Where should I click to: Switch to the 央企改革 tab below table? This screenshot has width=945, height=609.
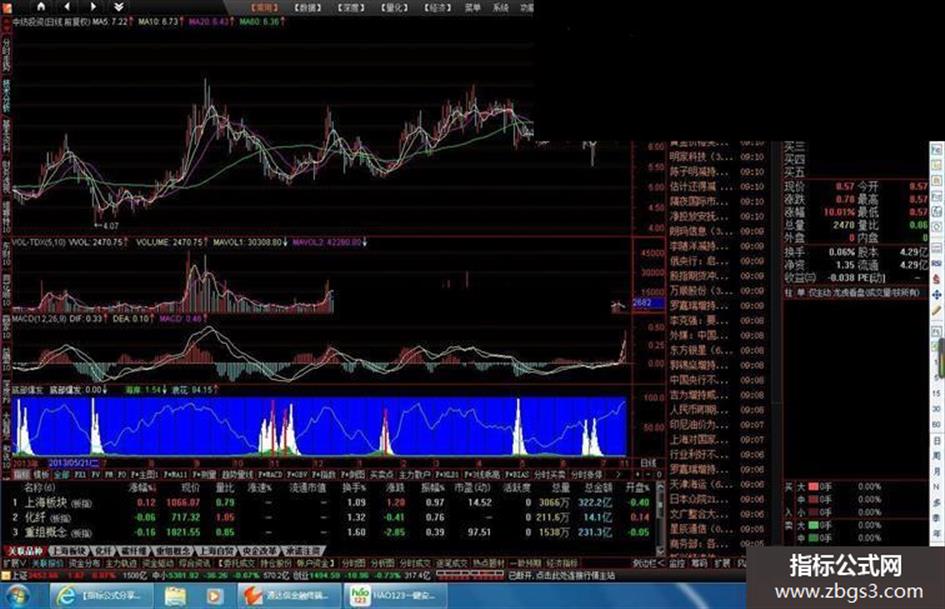(x=261, y=551)
